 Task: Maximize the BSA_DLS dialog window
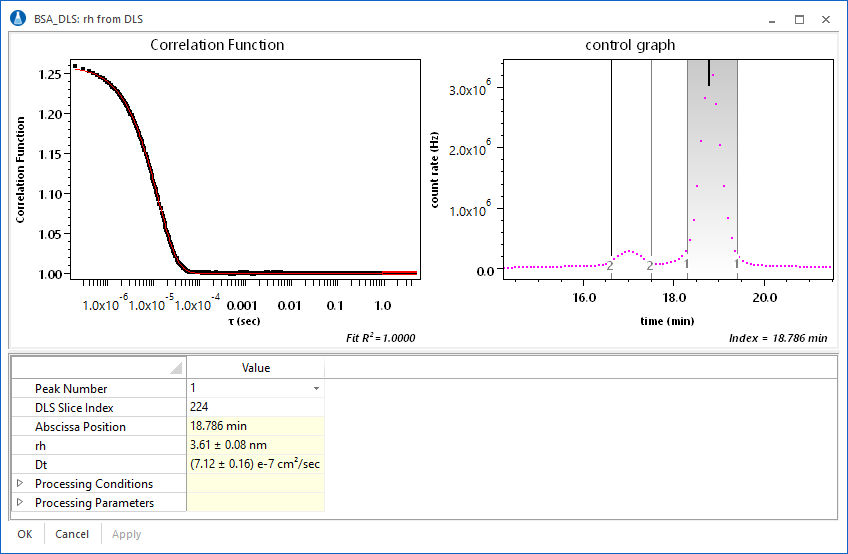[799, 19]
